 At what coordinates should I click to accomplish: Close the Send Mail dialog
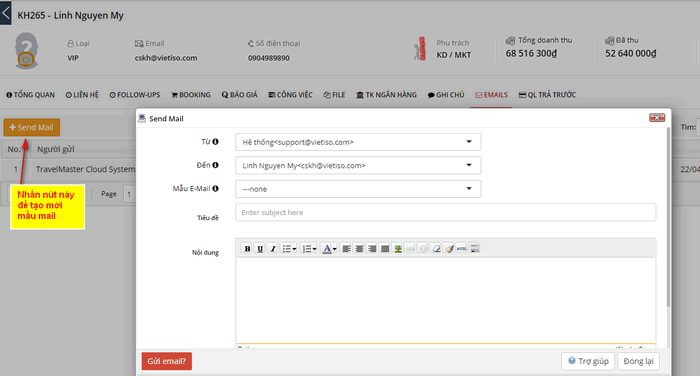657,118
